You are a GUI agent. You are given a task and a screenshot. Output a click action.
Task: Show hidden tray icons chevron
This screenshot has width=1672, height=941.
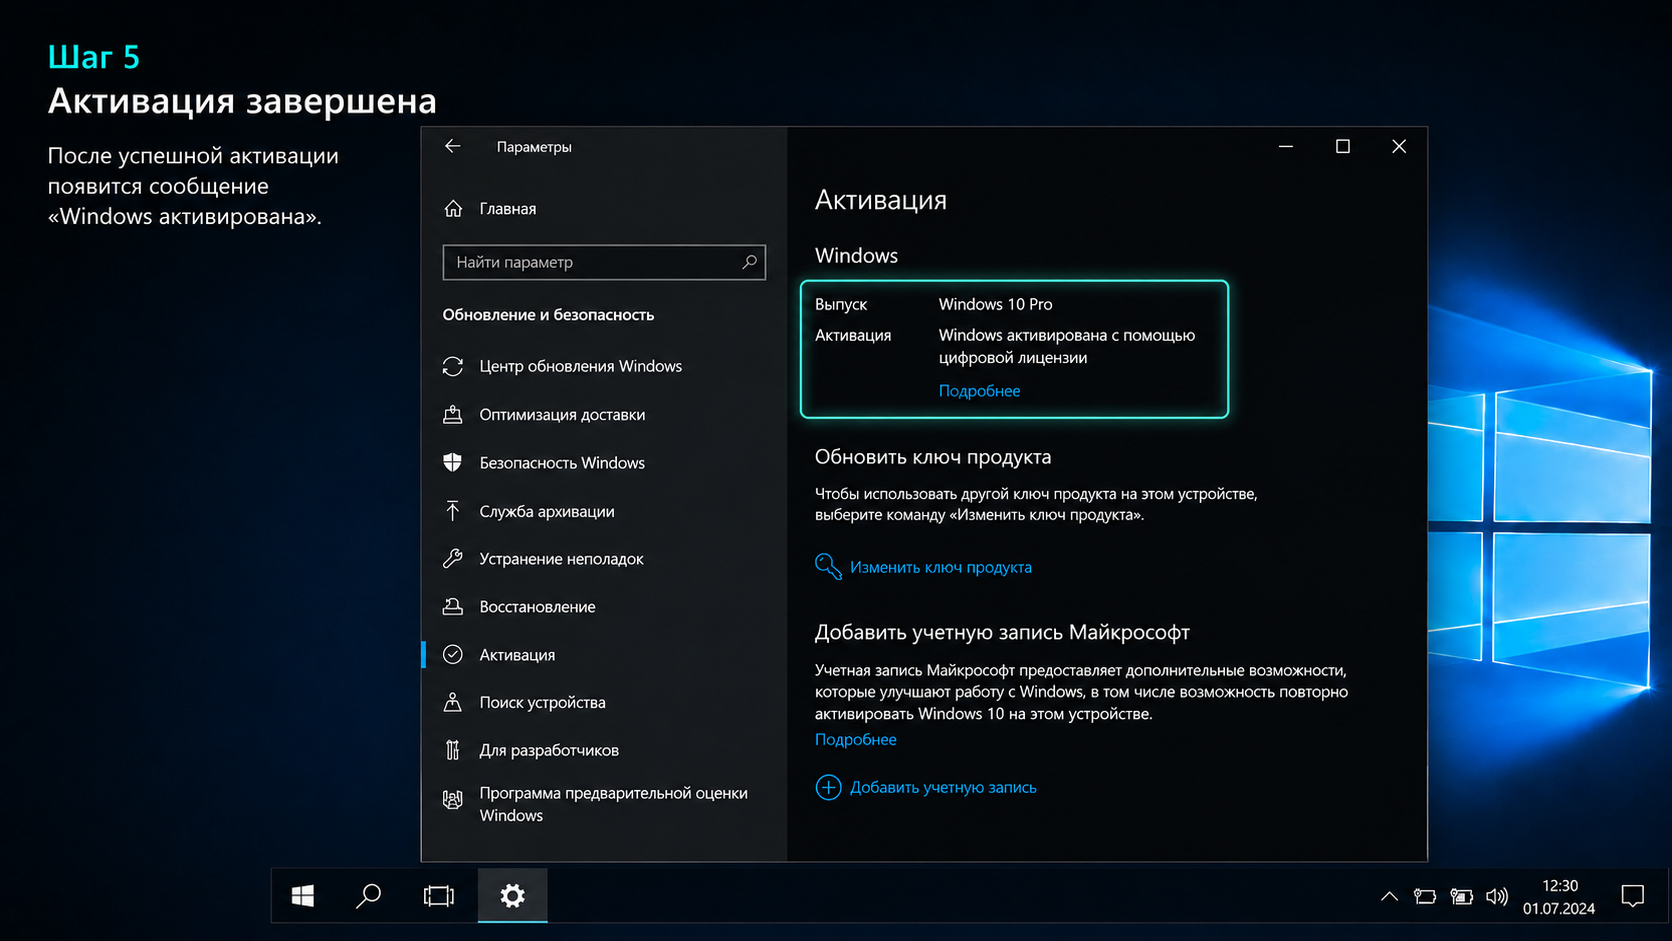1389,897
